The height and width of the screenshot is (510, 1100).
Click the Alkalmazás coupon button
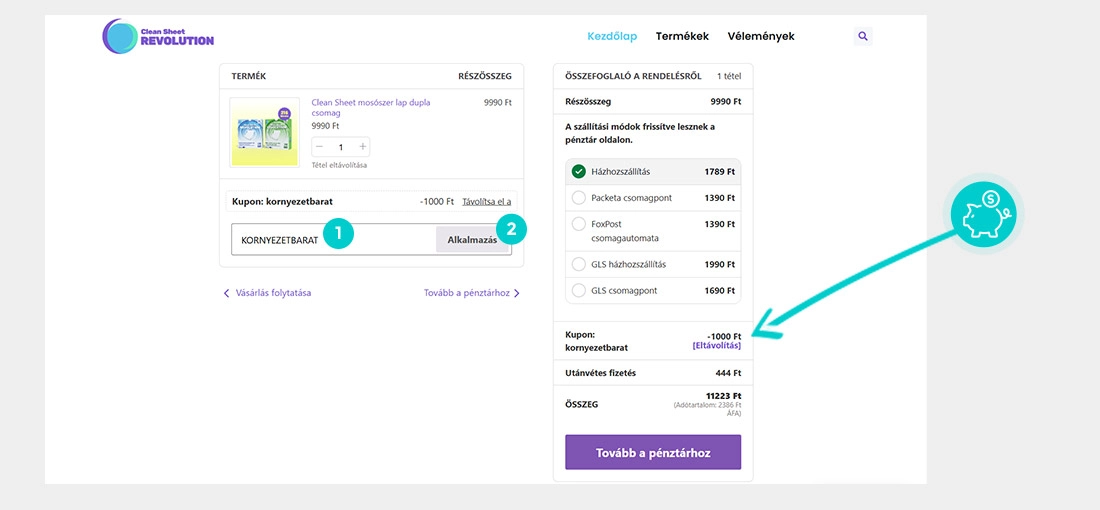[472, 239]
